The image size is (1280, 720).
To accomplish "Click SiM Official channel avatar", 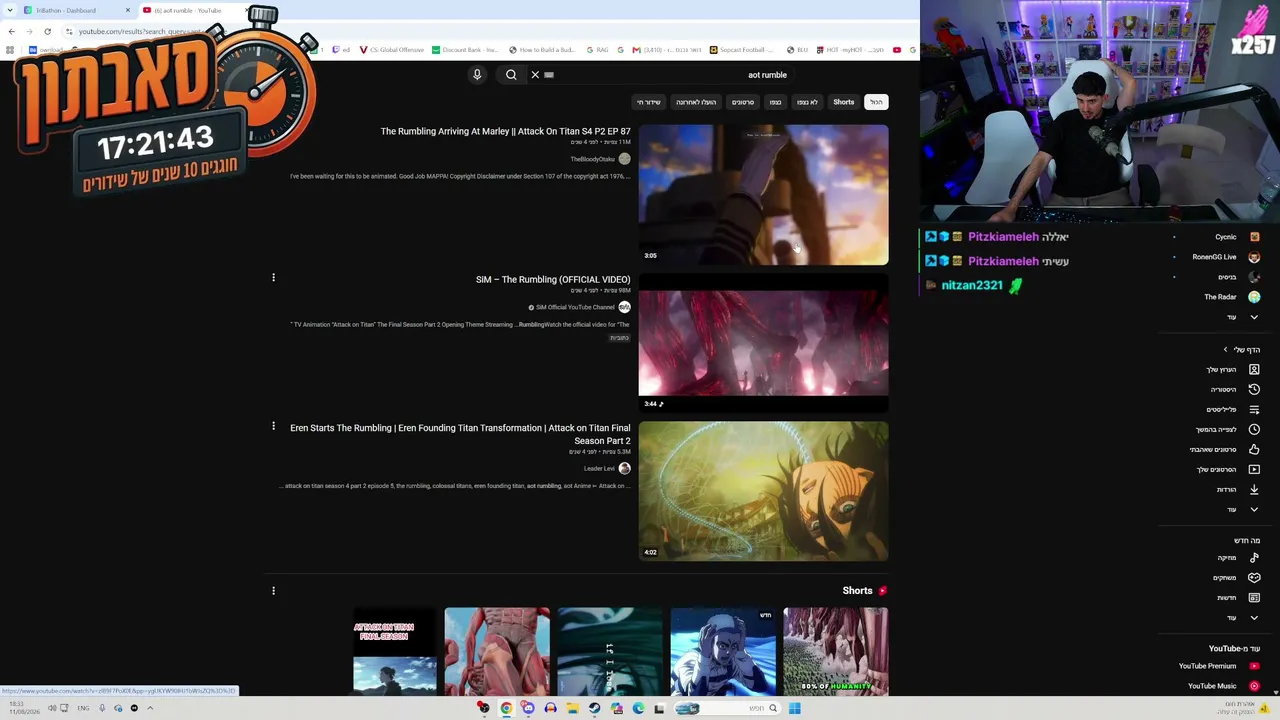I will [x=625, y=307].
